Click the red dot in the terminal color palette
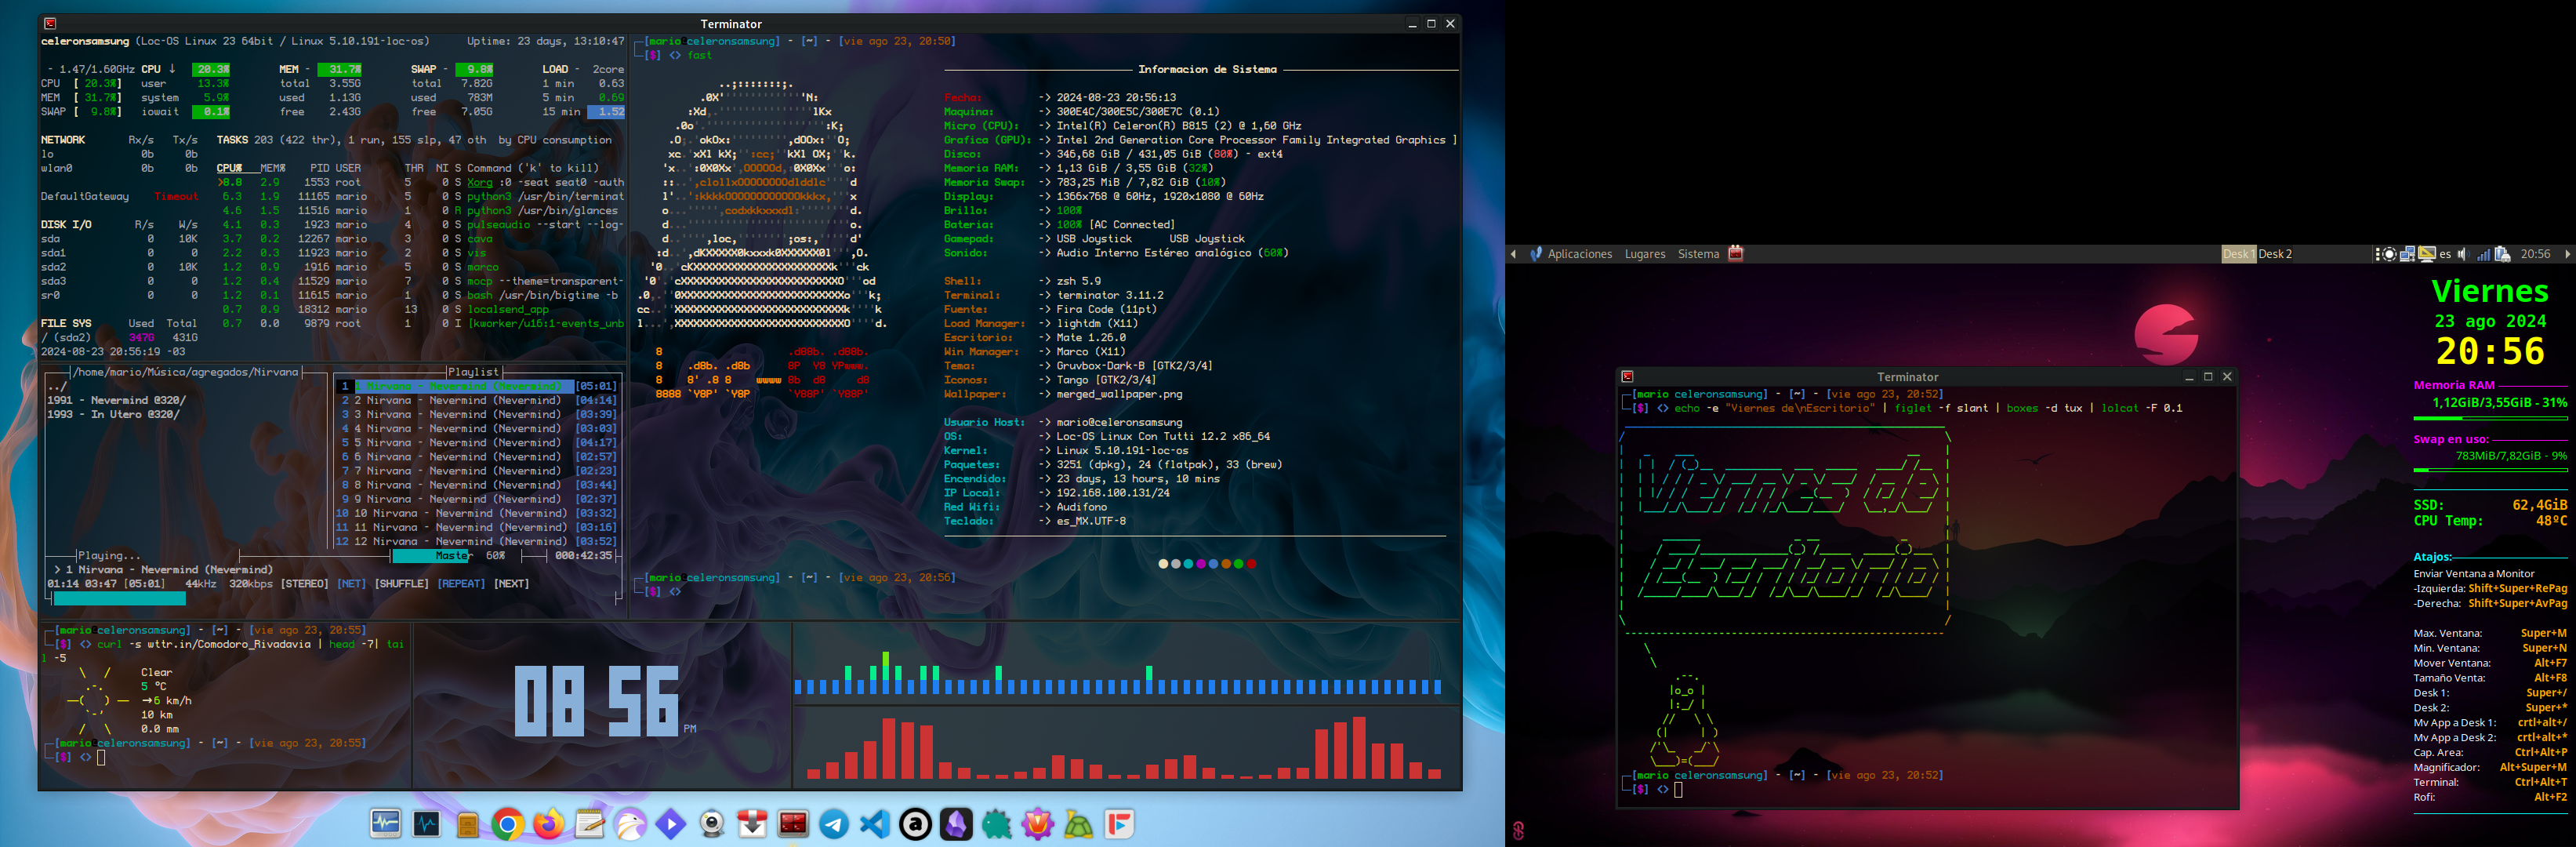Viewport: 2576px width, 847px height. 1251,564
